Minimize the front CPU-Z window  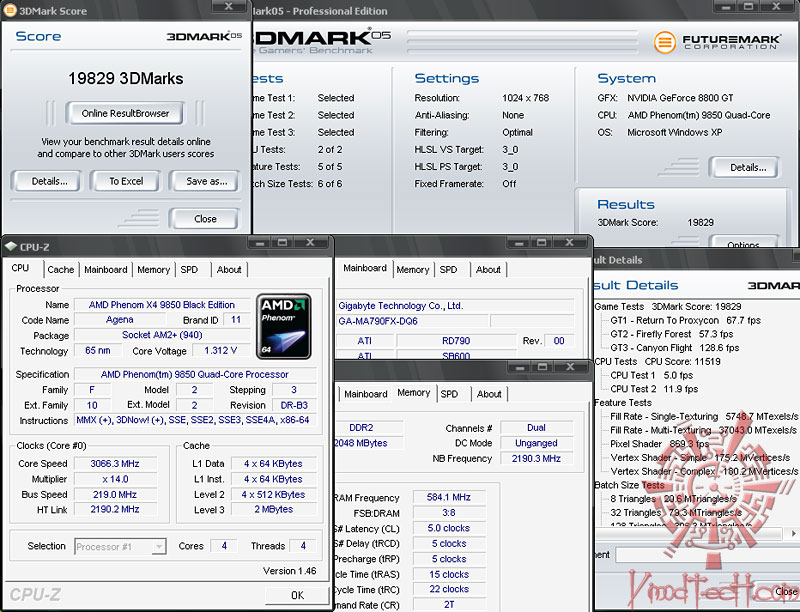260,243
